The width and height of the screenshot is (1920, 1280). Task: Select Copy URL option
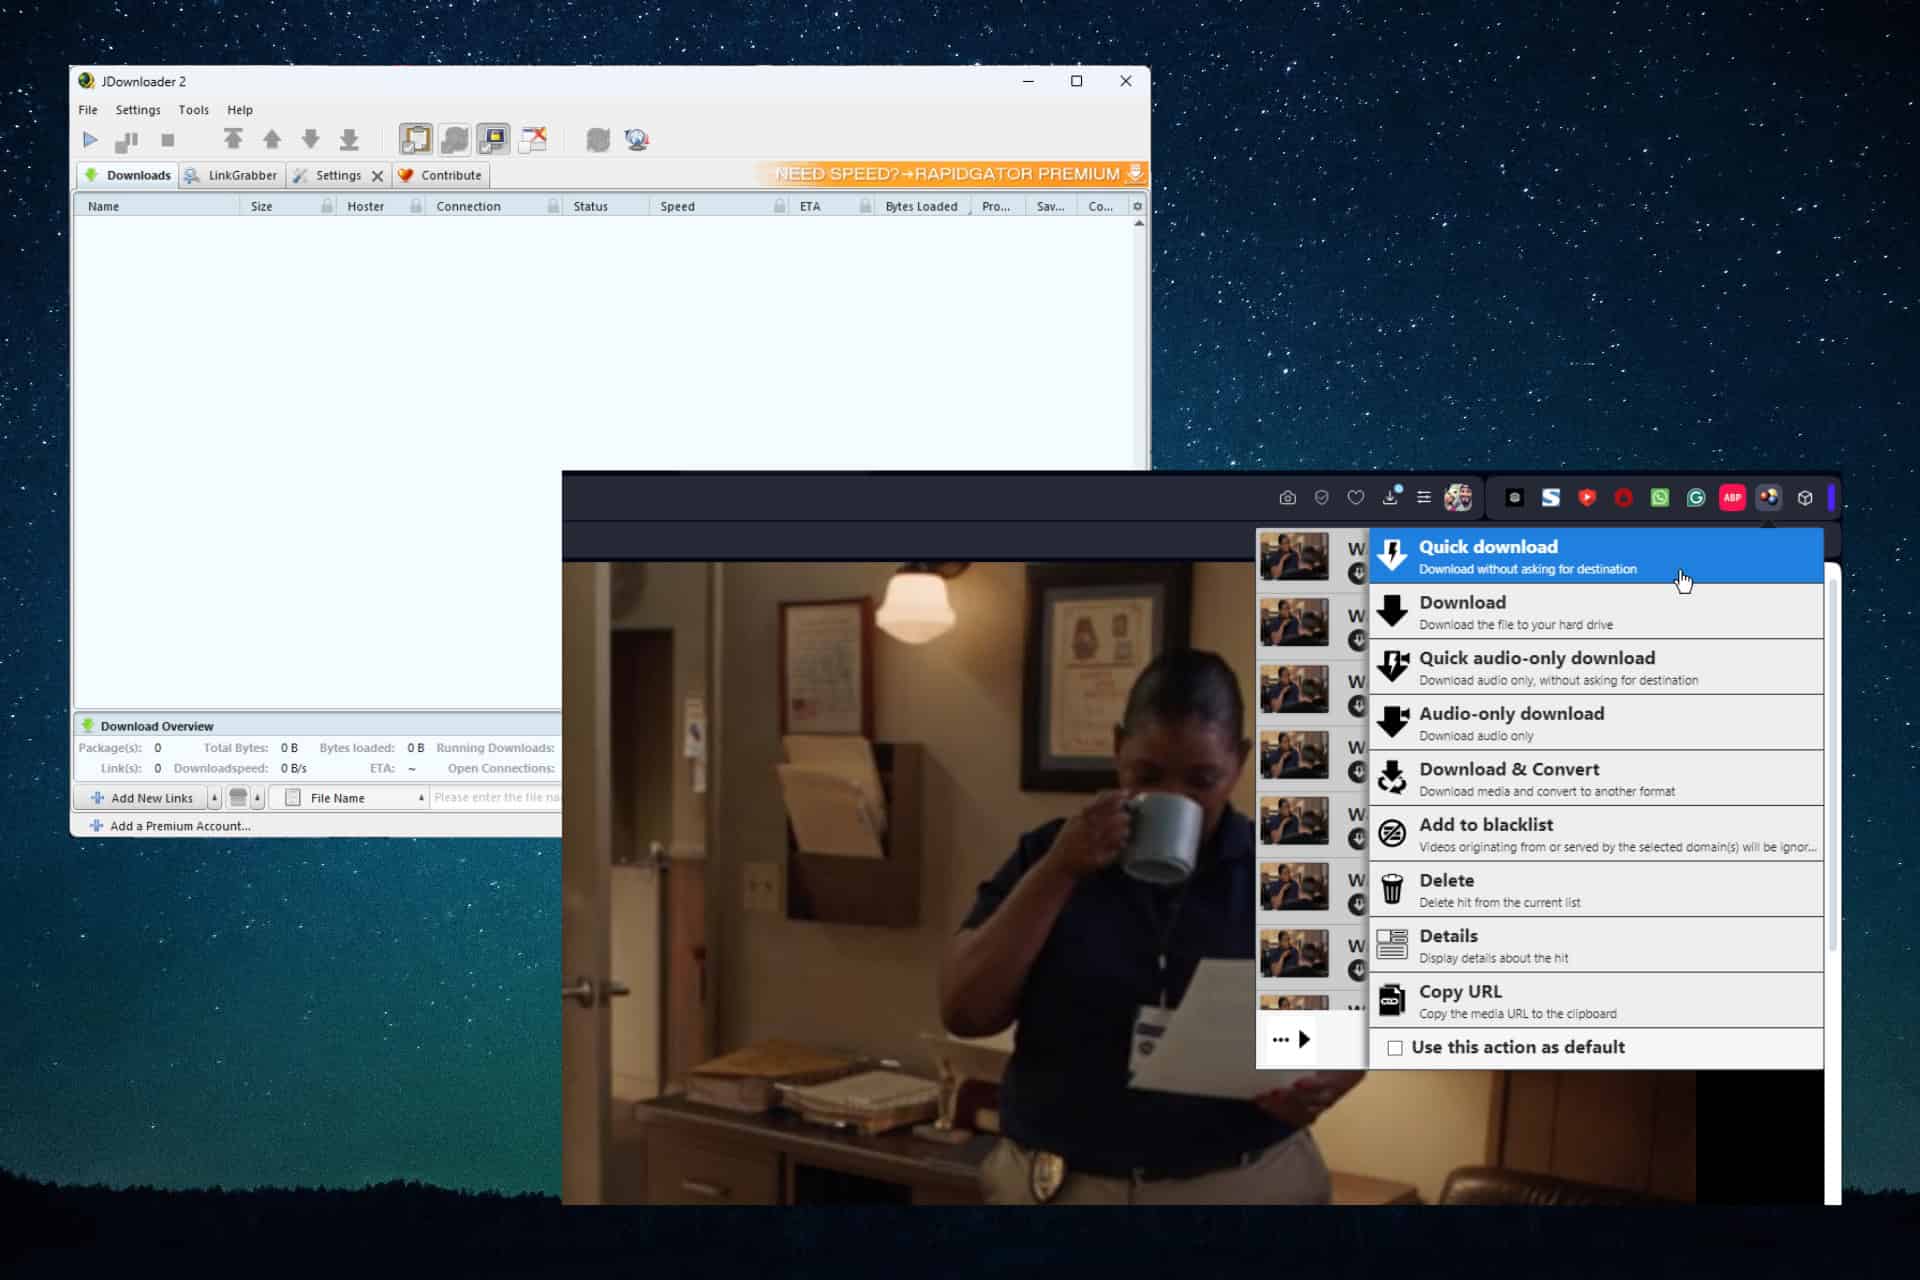click(1596, 1000)
